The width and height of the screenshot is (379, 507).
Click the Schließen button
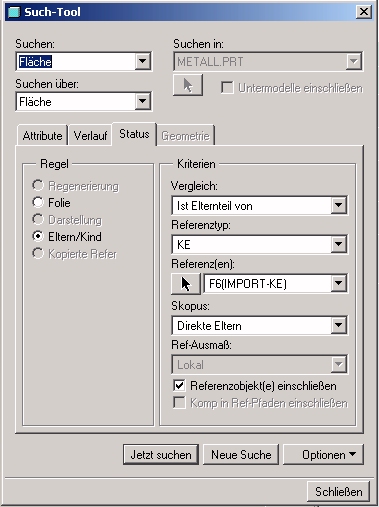coord(338,492)
